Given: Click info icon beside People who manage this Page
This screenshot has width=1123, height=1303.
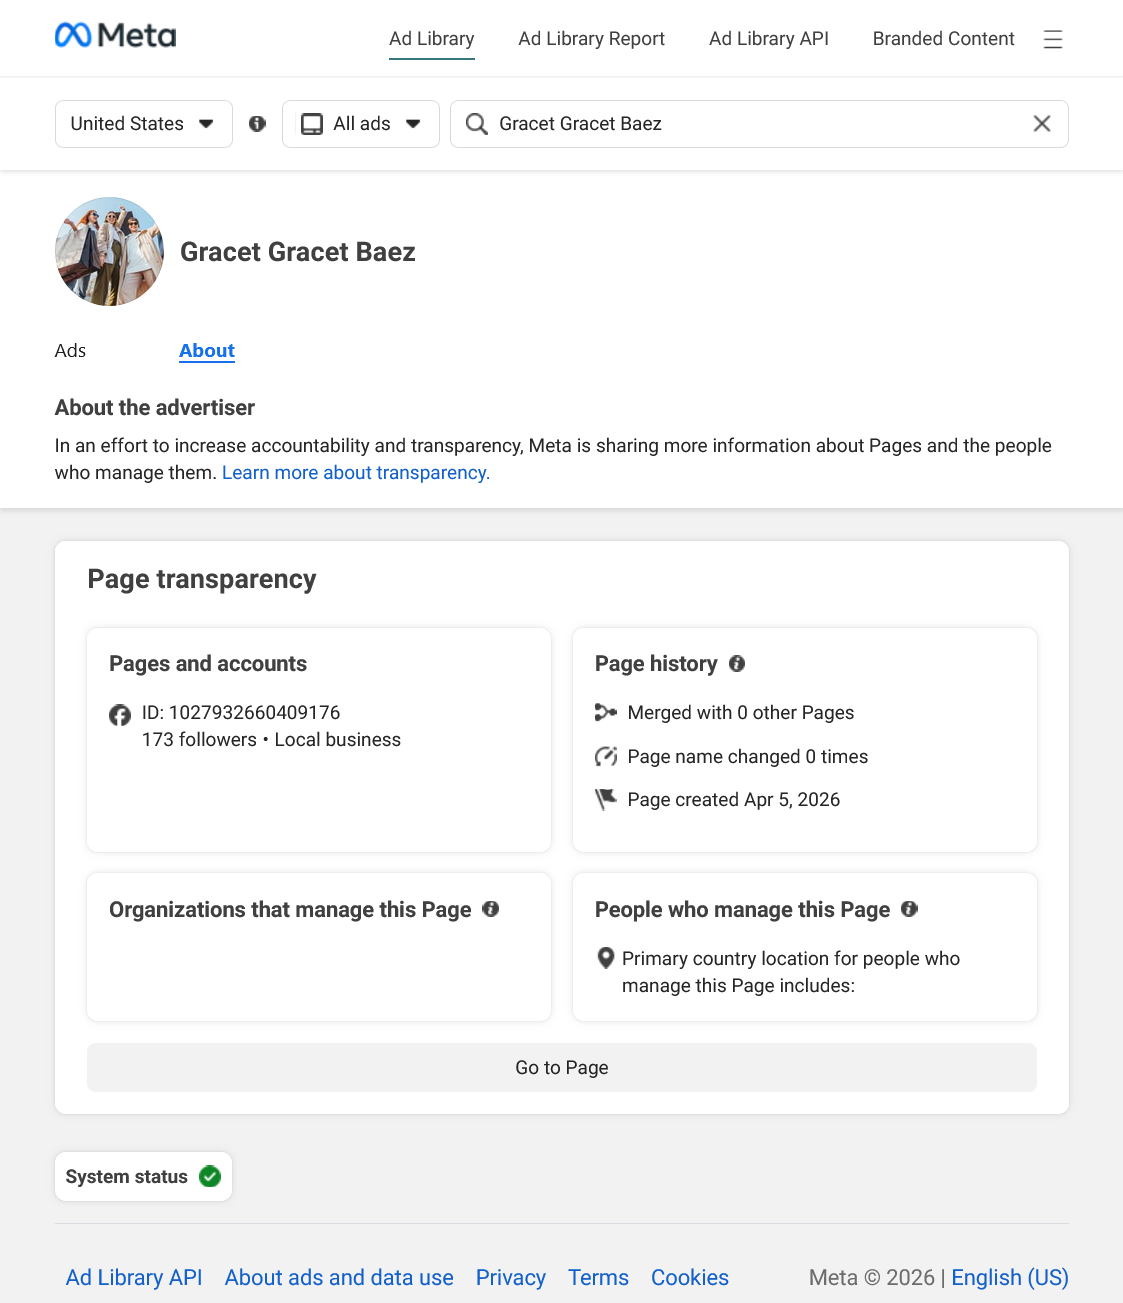Looking at the screenshot, I should [x=909, y=909].
